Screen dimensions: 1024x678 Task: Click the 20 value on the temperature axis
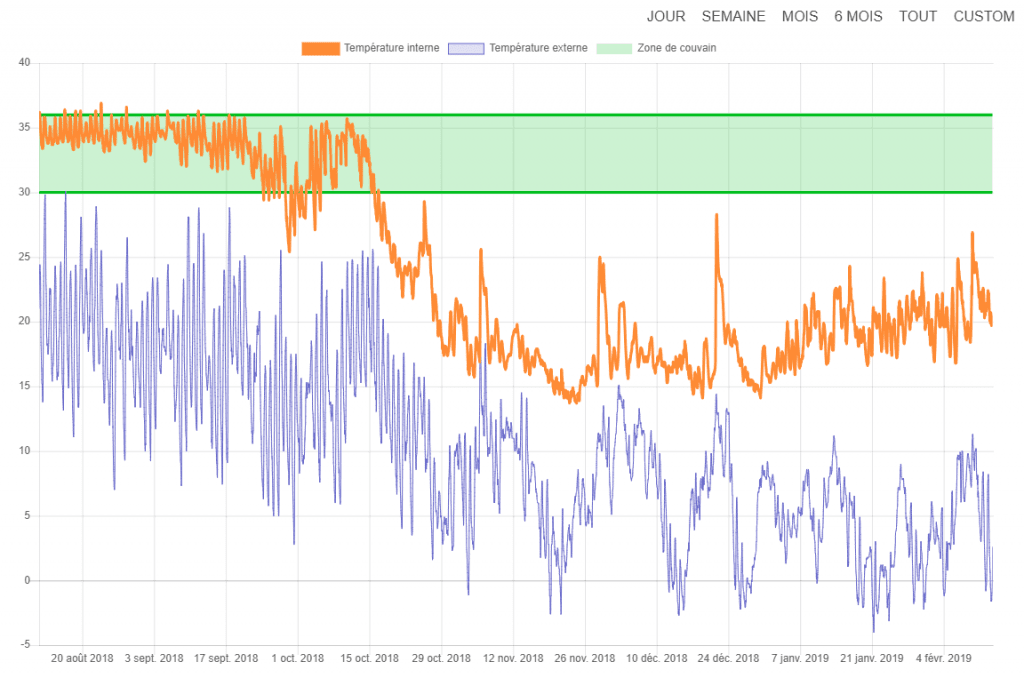tap(24, 321)
